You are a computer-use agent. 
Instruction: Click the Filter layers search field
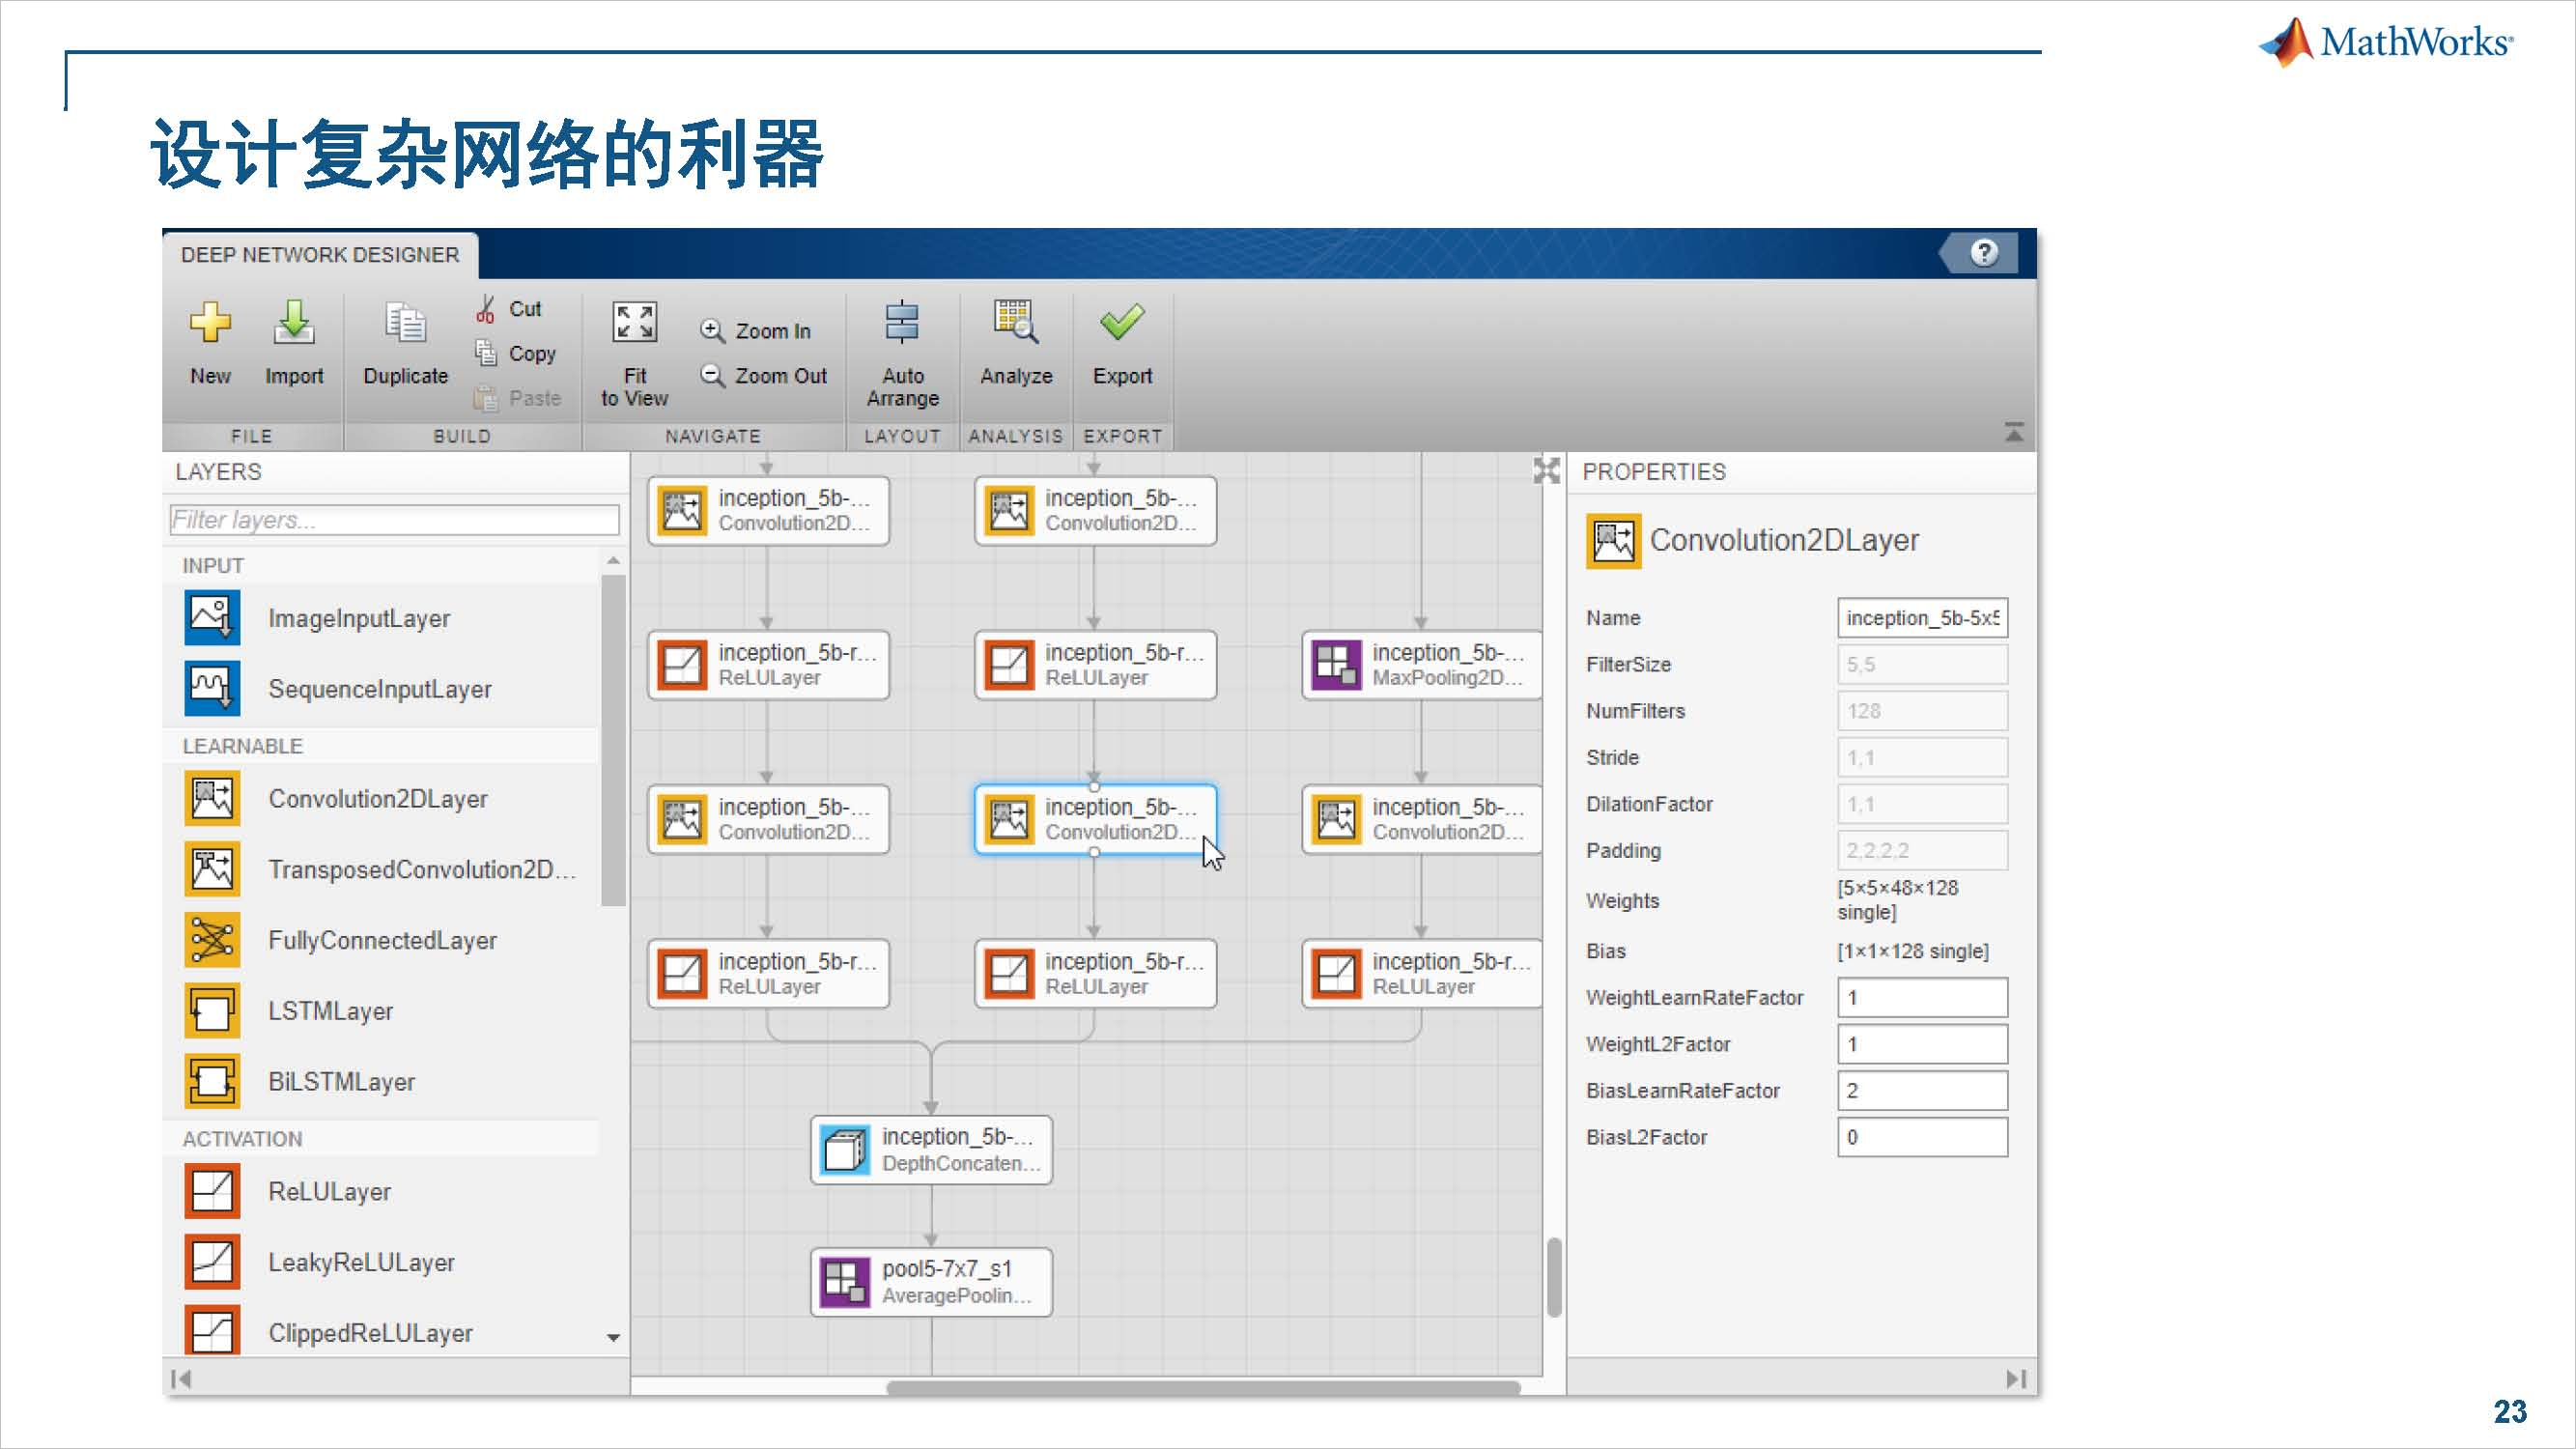point(394,520)
